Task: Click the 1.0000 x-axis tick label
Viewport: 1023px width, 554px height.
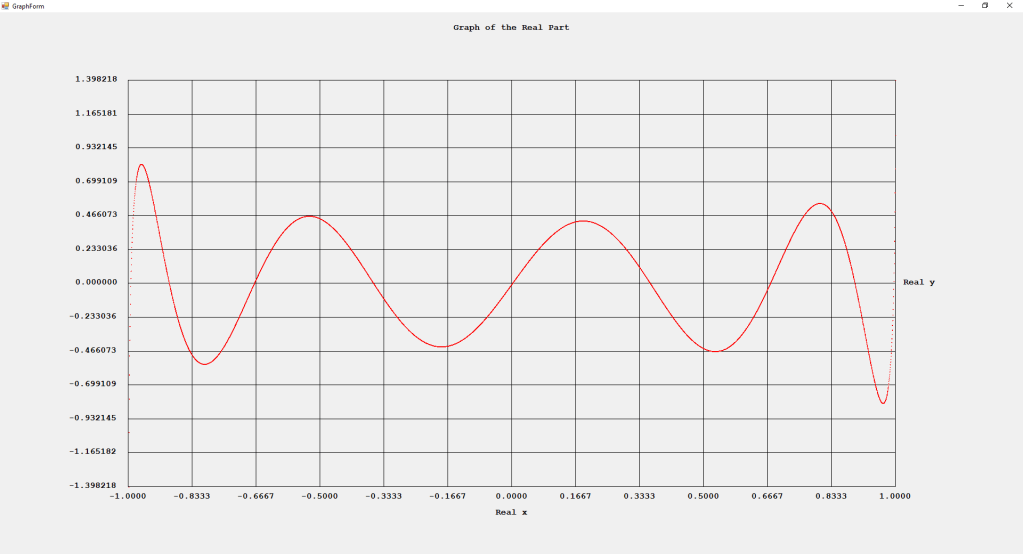Action: click(x=894, y=495)
